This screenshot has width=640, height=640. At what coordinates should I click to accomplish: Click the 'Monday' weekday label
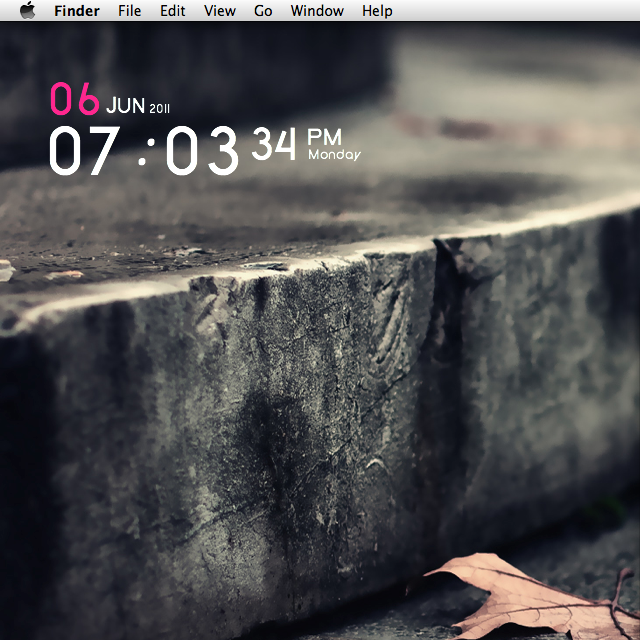334,155
